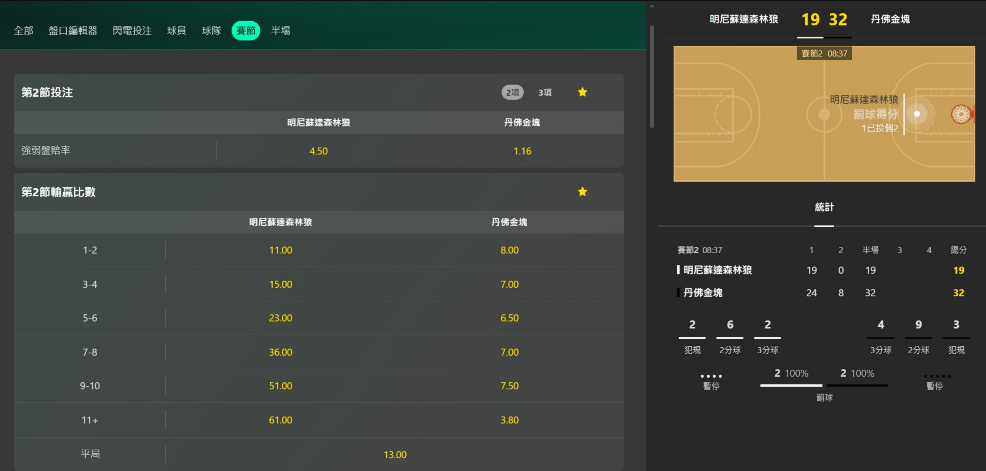
Task: Pick 9-10 margin odds 51.00
Action: [x=280, y=386]
